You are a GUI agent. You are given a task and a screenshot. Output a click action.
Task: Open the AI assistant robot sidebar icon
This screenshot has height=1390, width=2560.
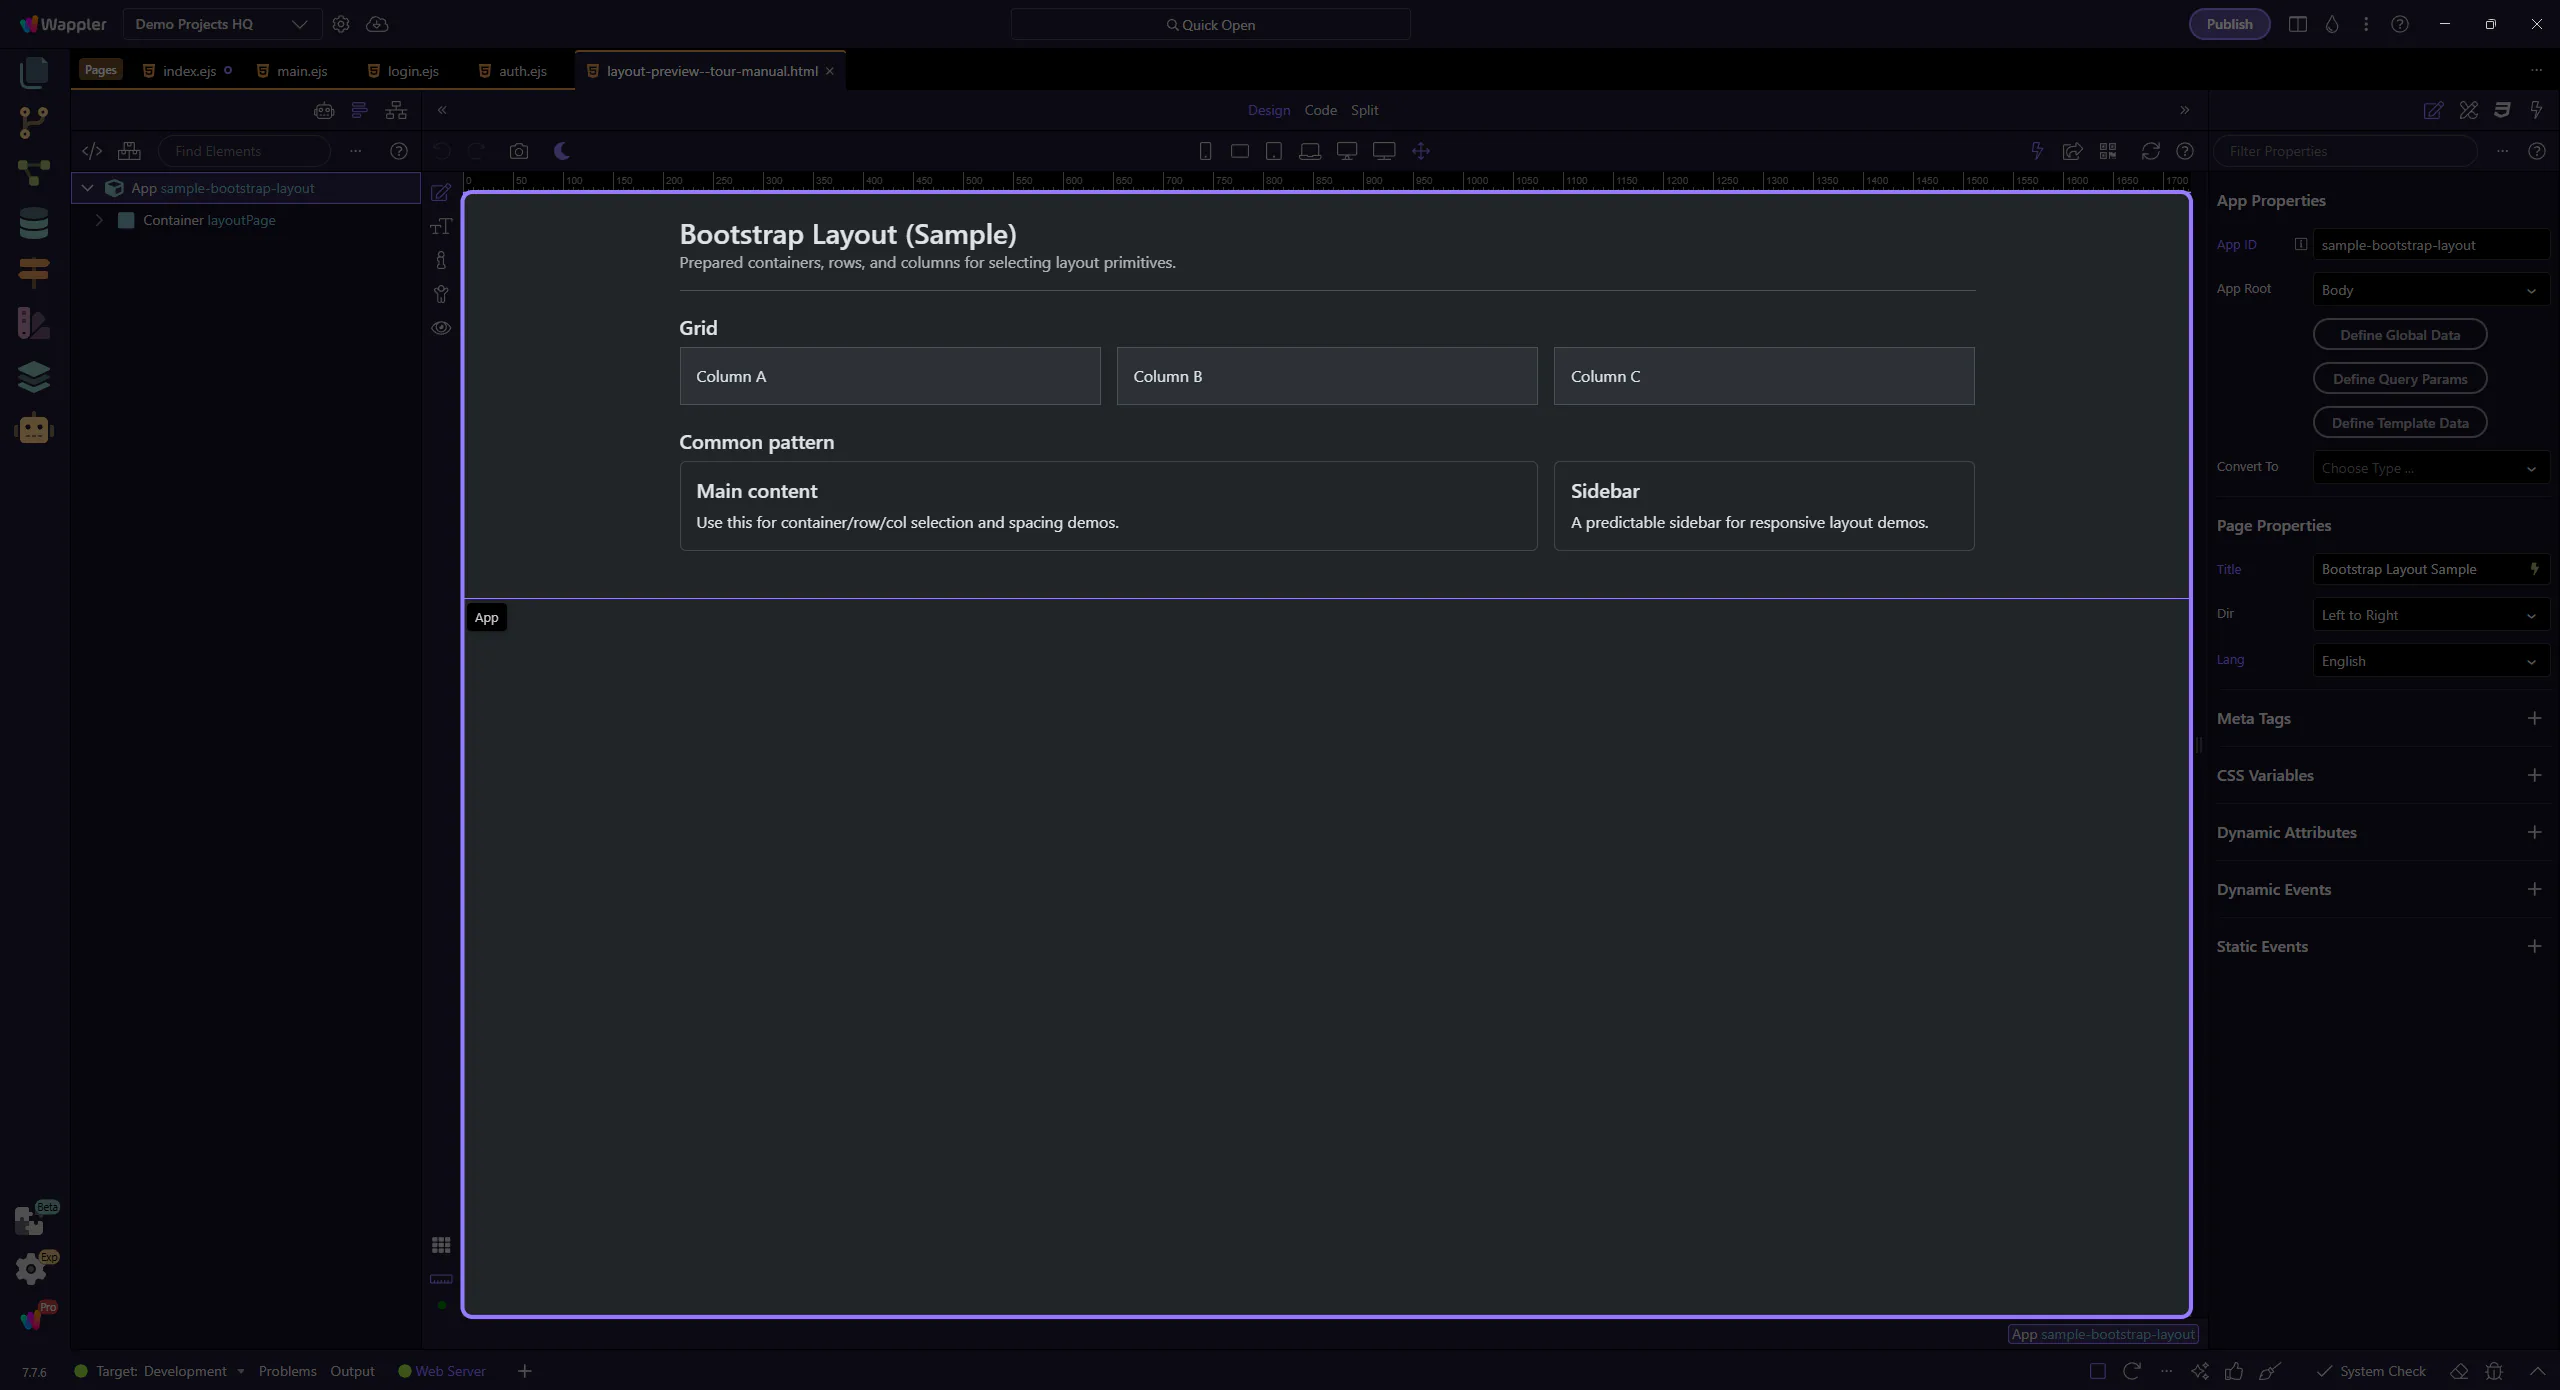tap(33, 429)
